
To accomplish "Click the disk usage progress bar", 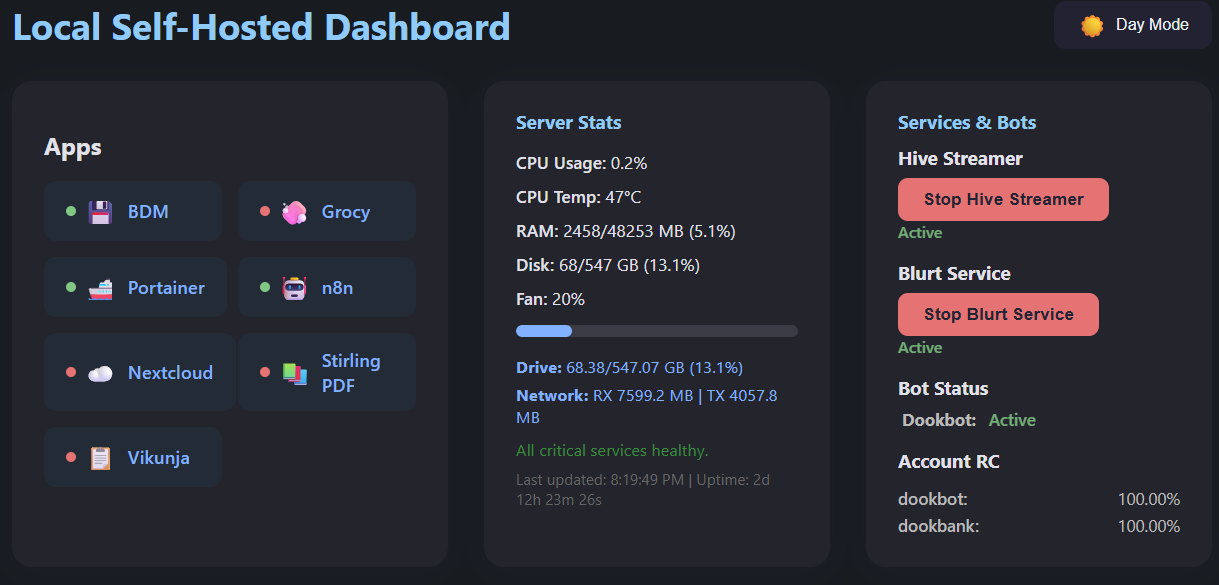I will pos(656,331).
